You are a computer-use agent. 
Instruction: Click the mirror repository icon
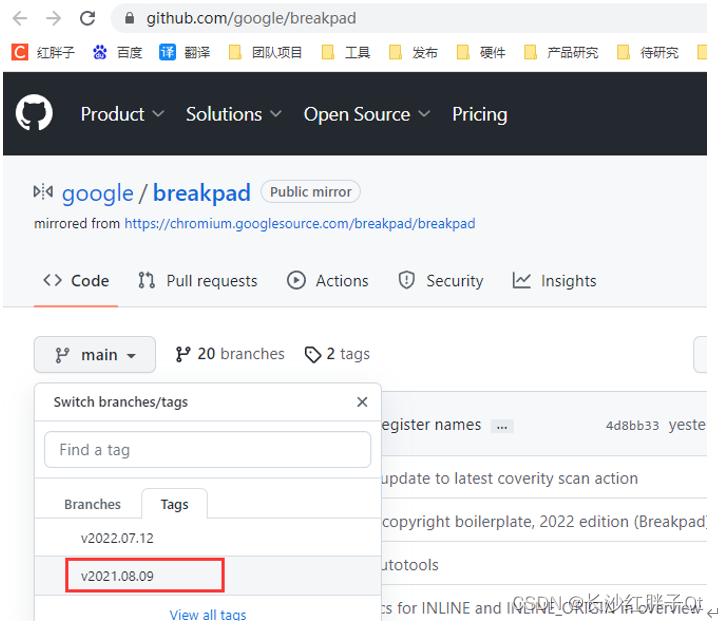(43, 192)
